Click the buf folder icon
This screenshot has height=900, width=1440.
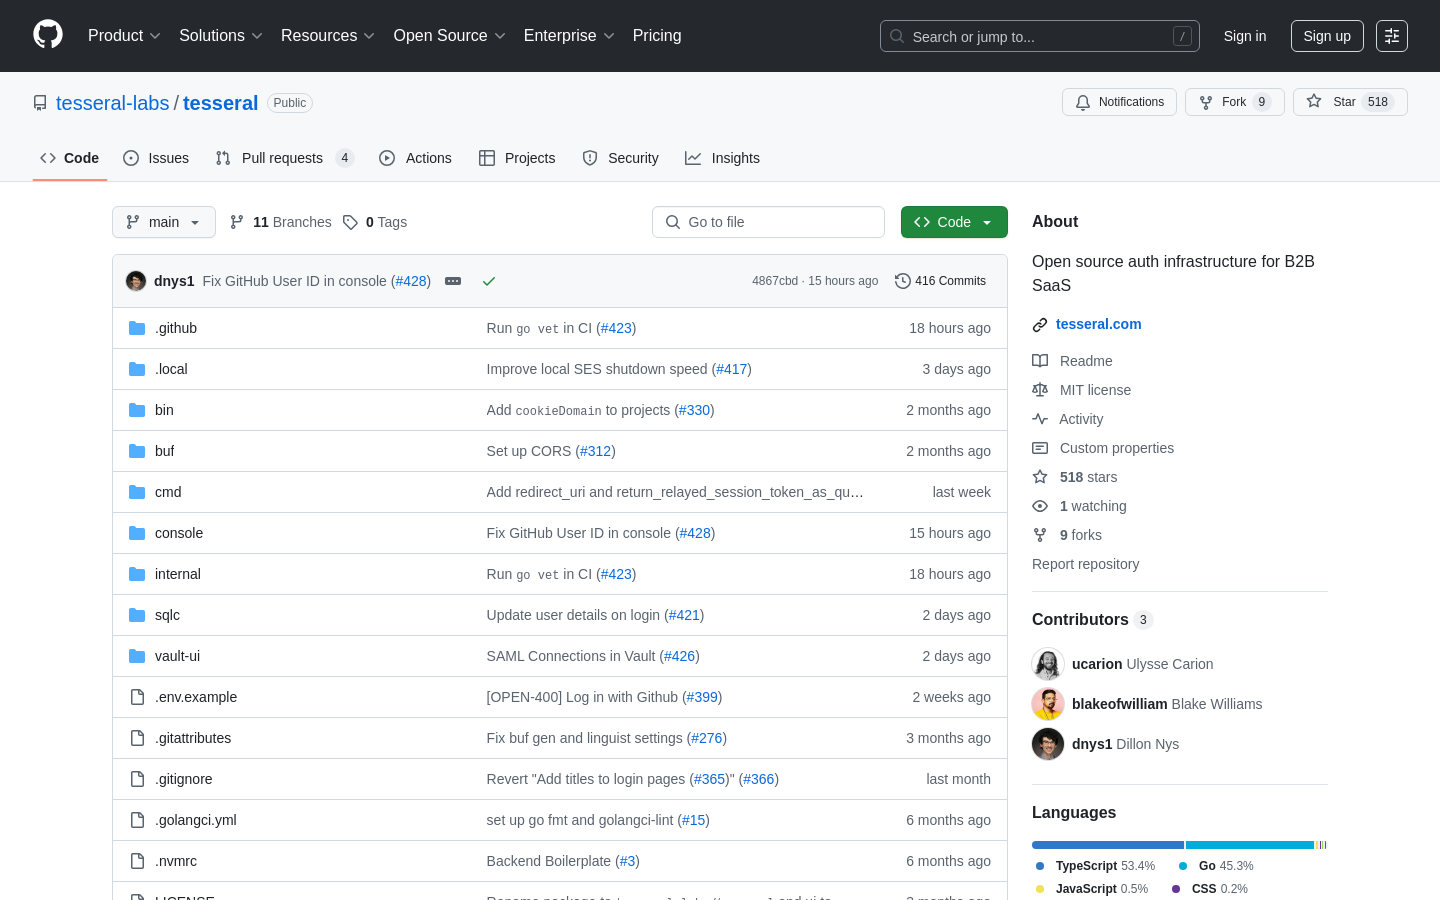[137, 451]
